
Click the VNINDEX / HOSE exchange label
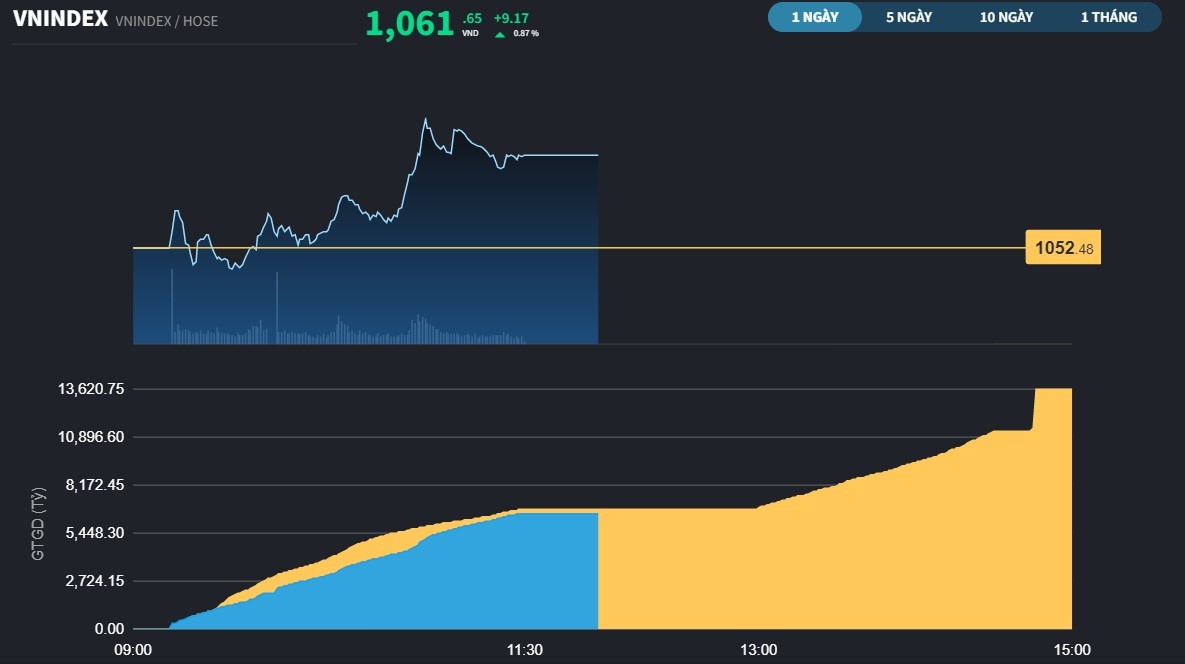[x=166, y=21]
